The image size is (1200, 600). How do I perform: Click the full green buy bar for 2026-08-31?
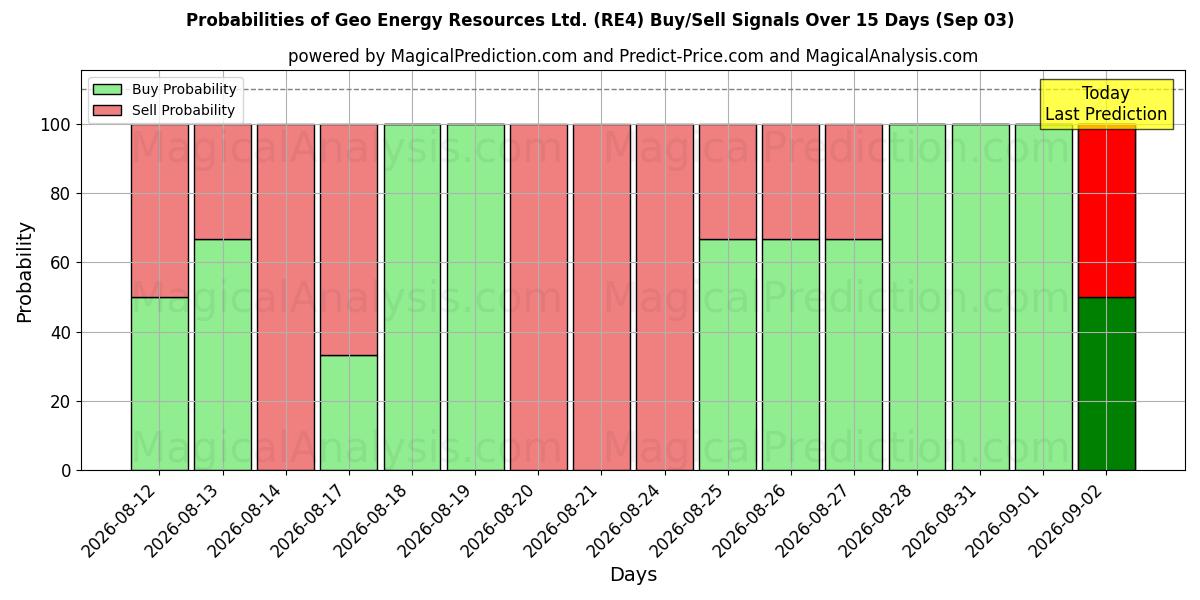(x=980, y=297)
